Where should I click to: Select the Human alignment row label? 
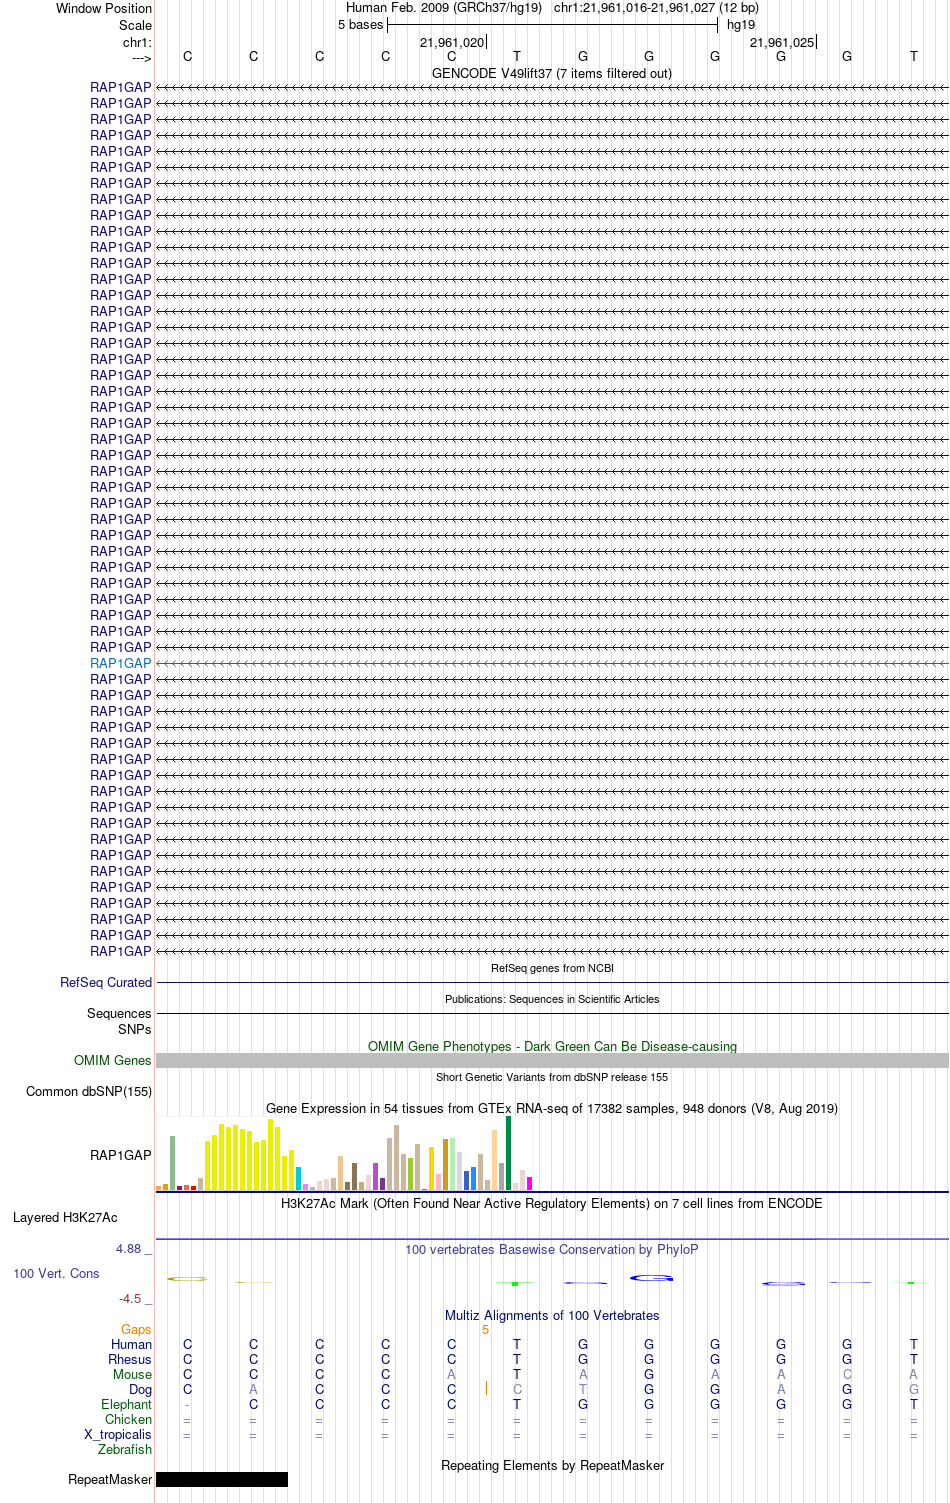131,1344
